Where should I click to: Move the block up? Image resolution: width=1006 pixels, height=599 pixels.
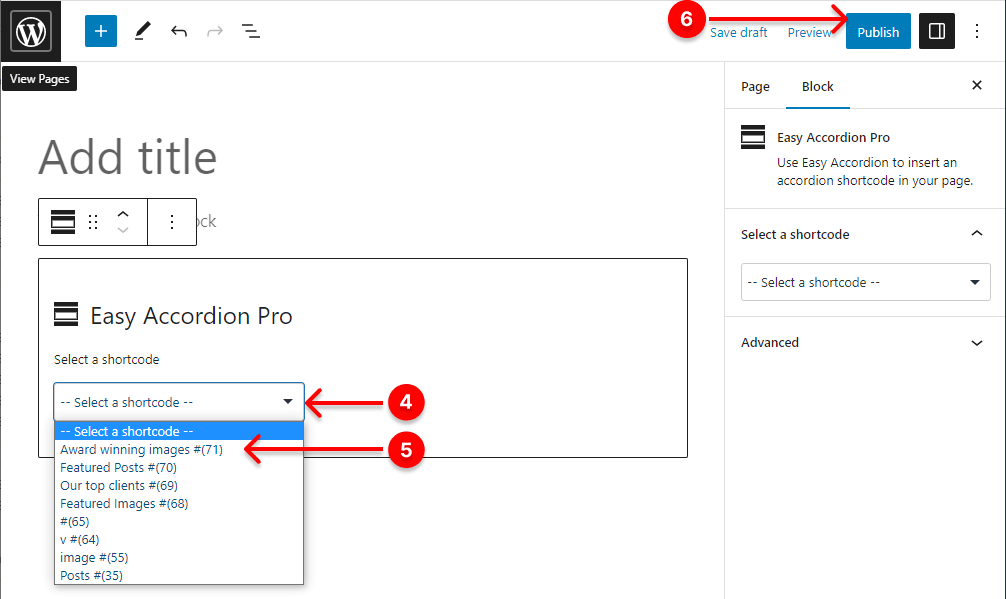[123, 214]
